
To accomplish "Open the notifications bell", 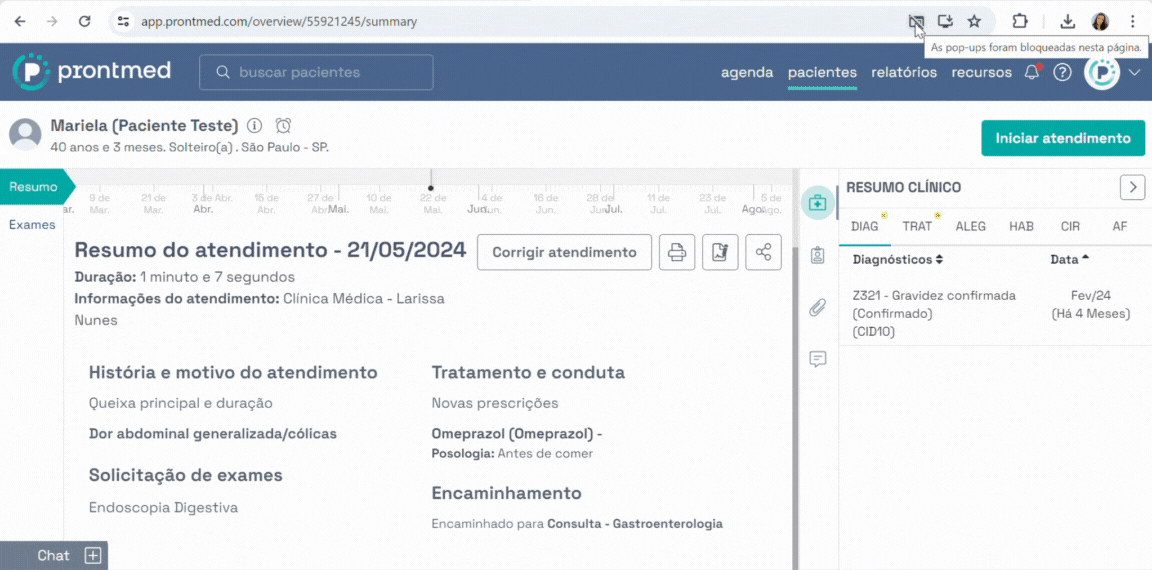I will [x=1032, y=72].
